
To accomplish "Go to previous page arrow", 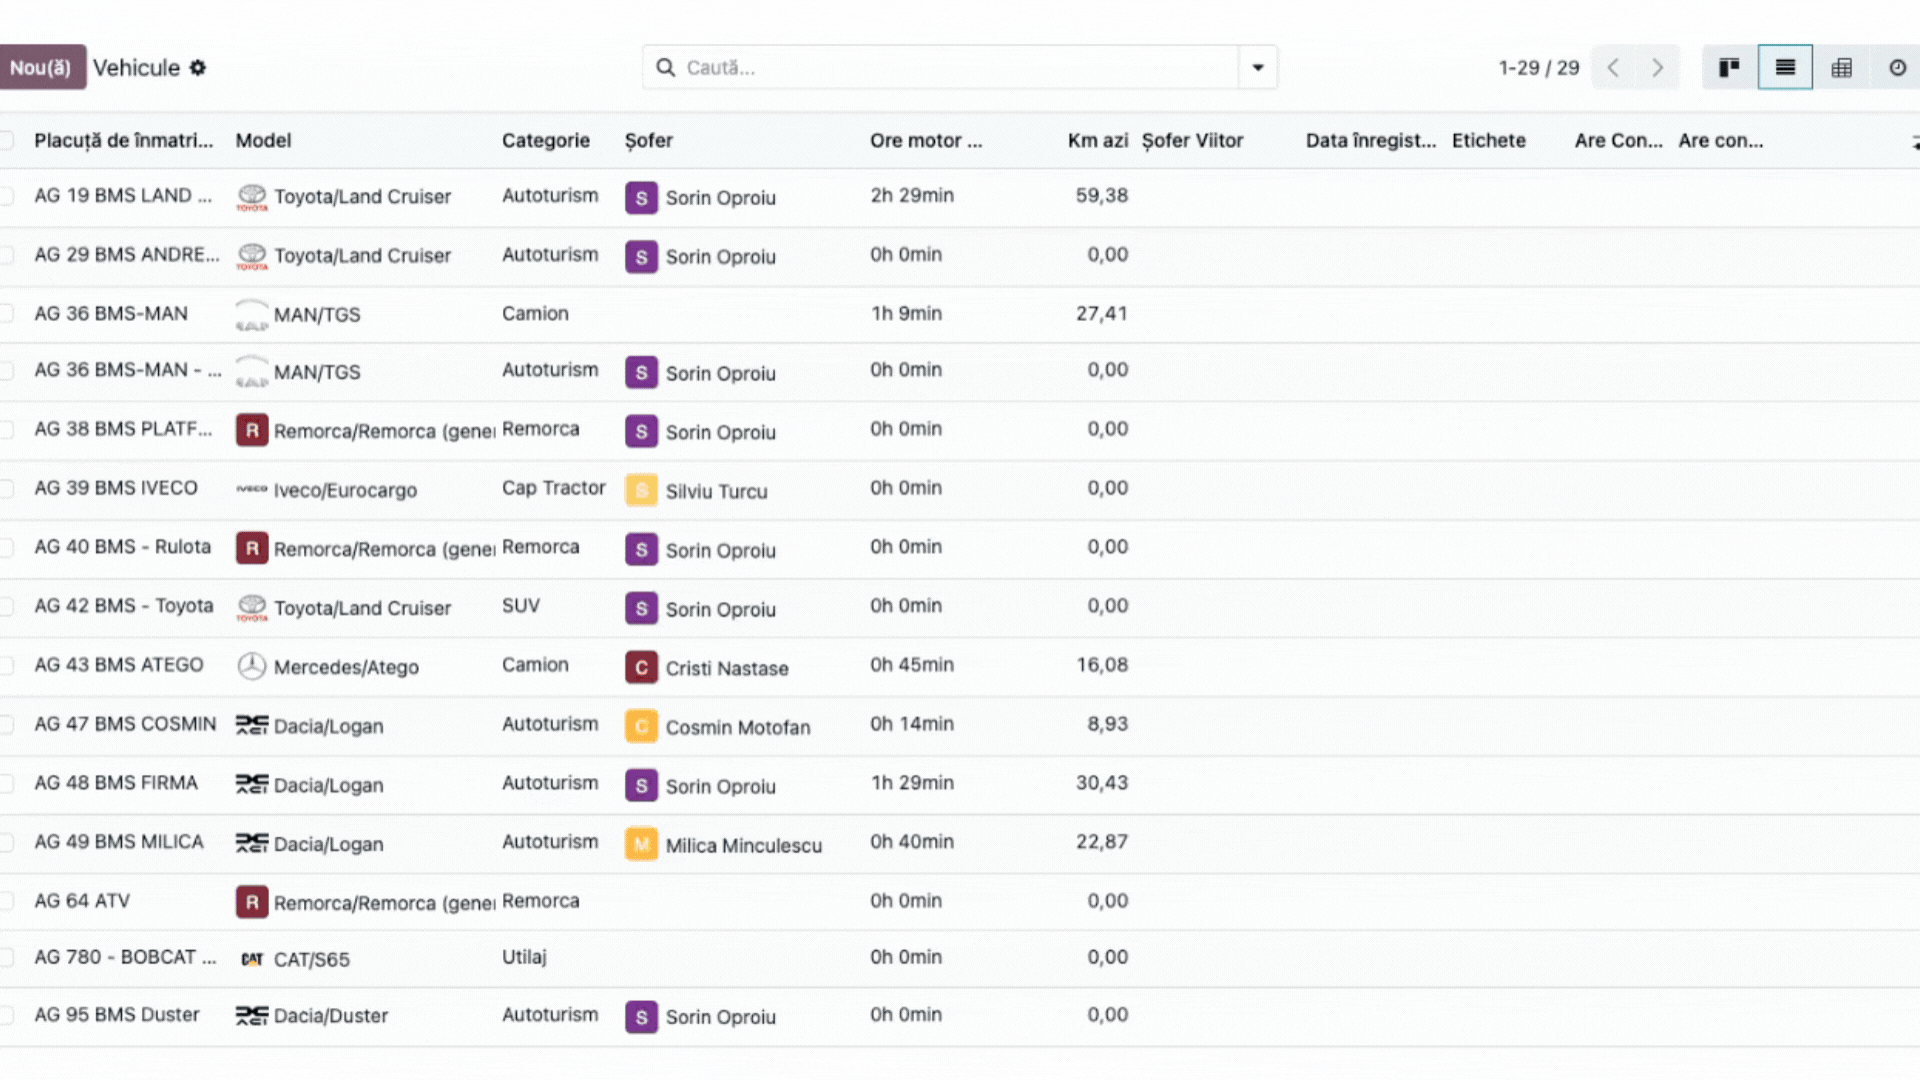I will pos(1613,68).
